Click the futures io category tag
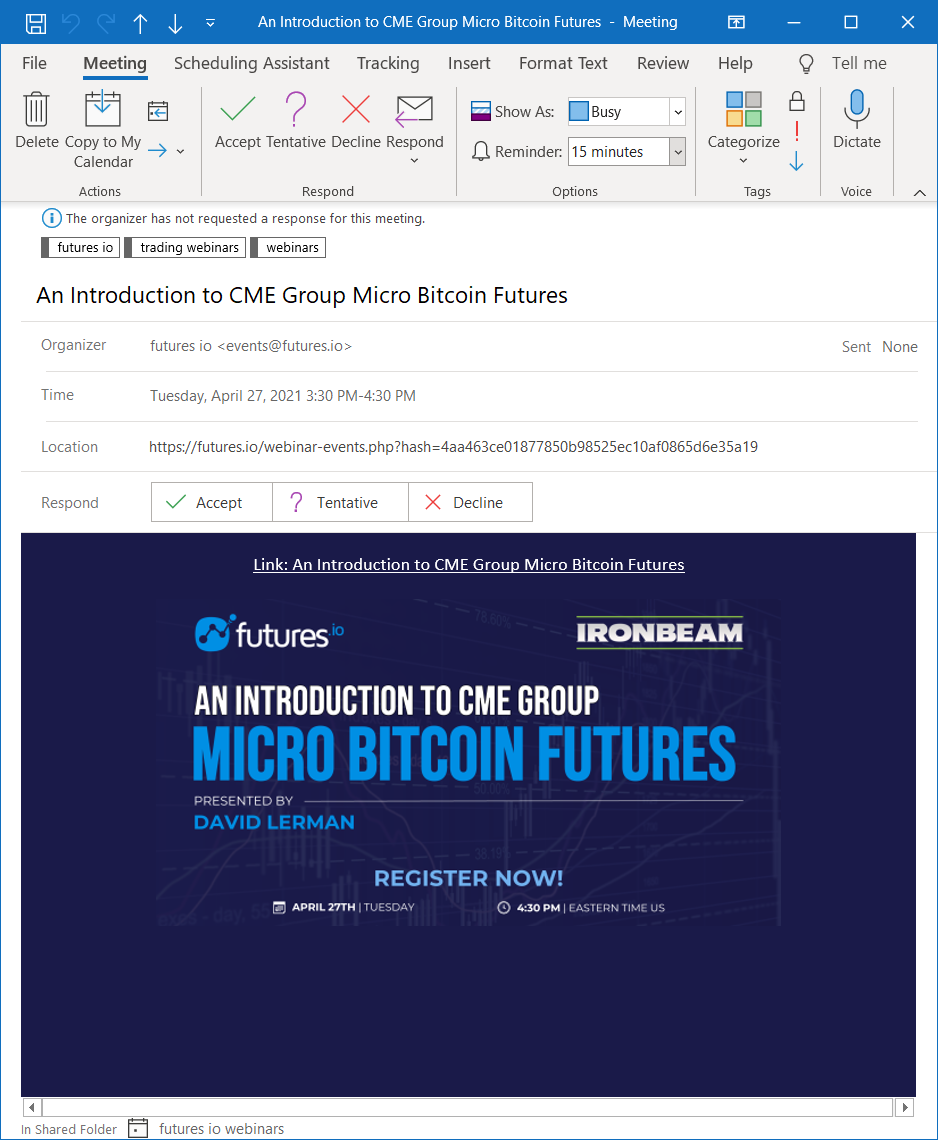This screenshot has width=938, height=1140. click(80, 248)
